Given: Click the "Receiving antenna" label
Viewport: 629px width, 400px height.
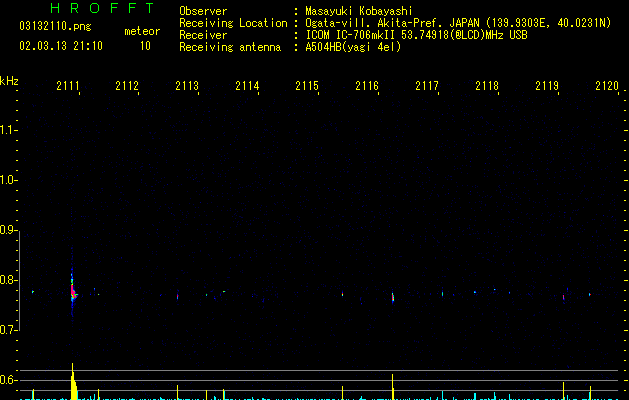Looking at the screenshot, I should click(230, 47).
